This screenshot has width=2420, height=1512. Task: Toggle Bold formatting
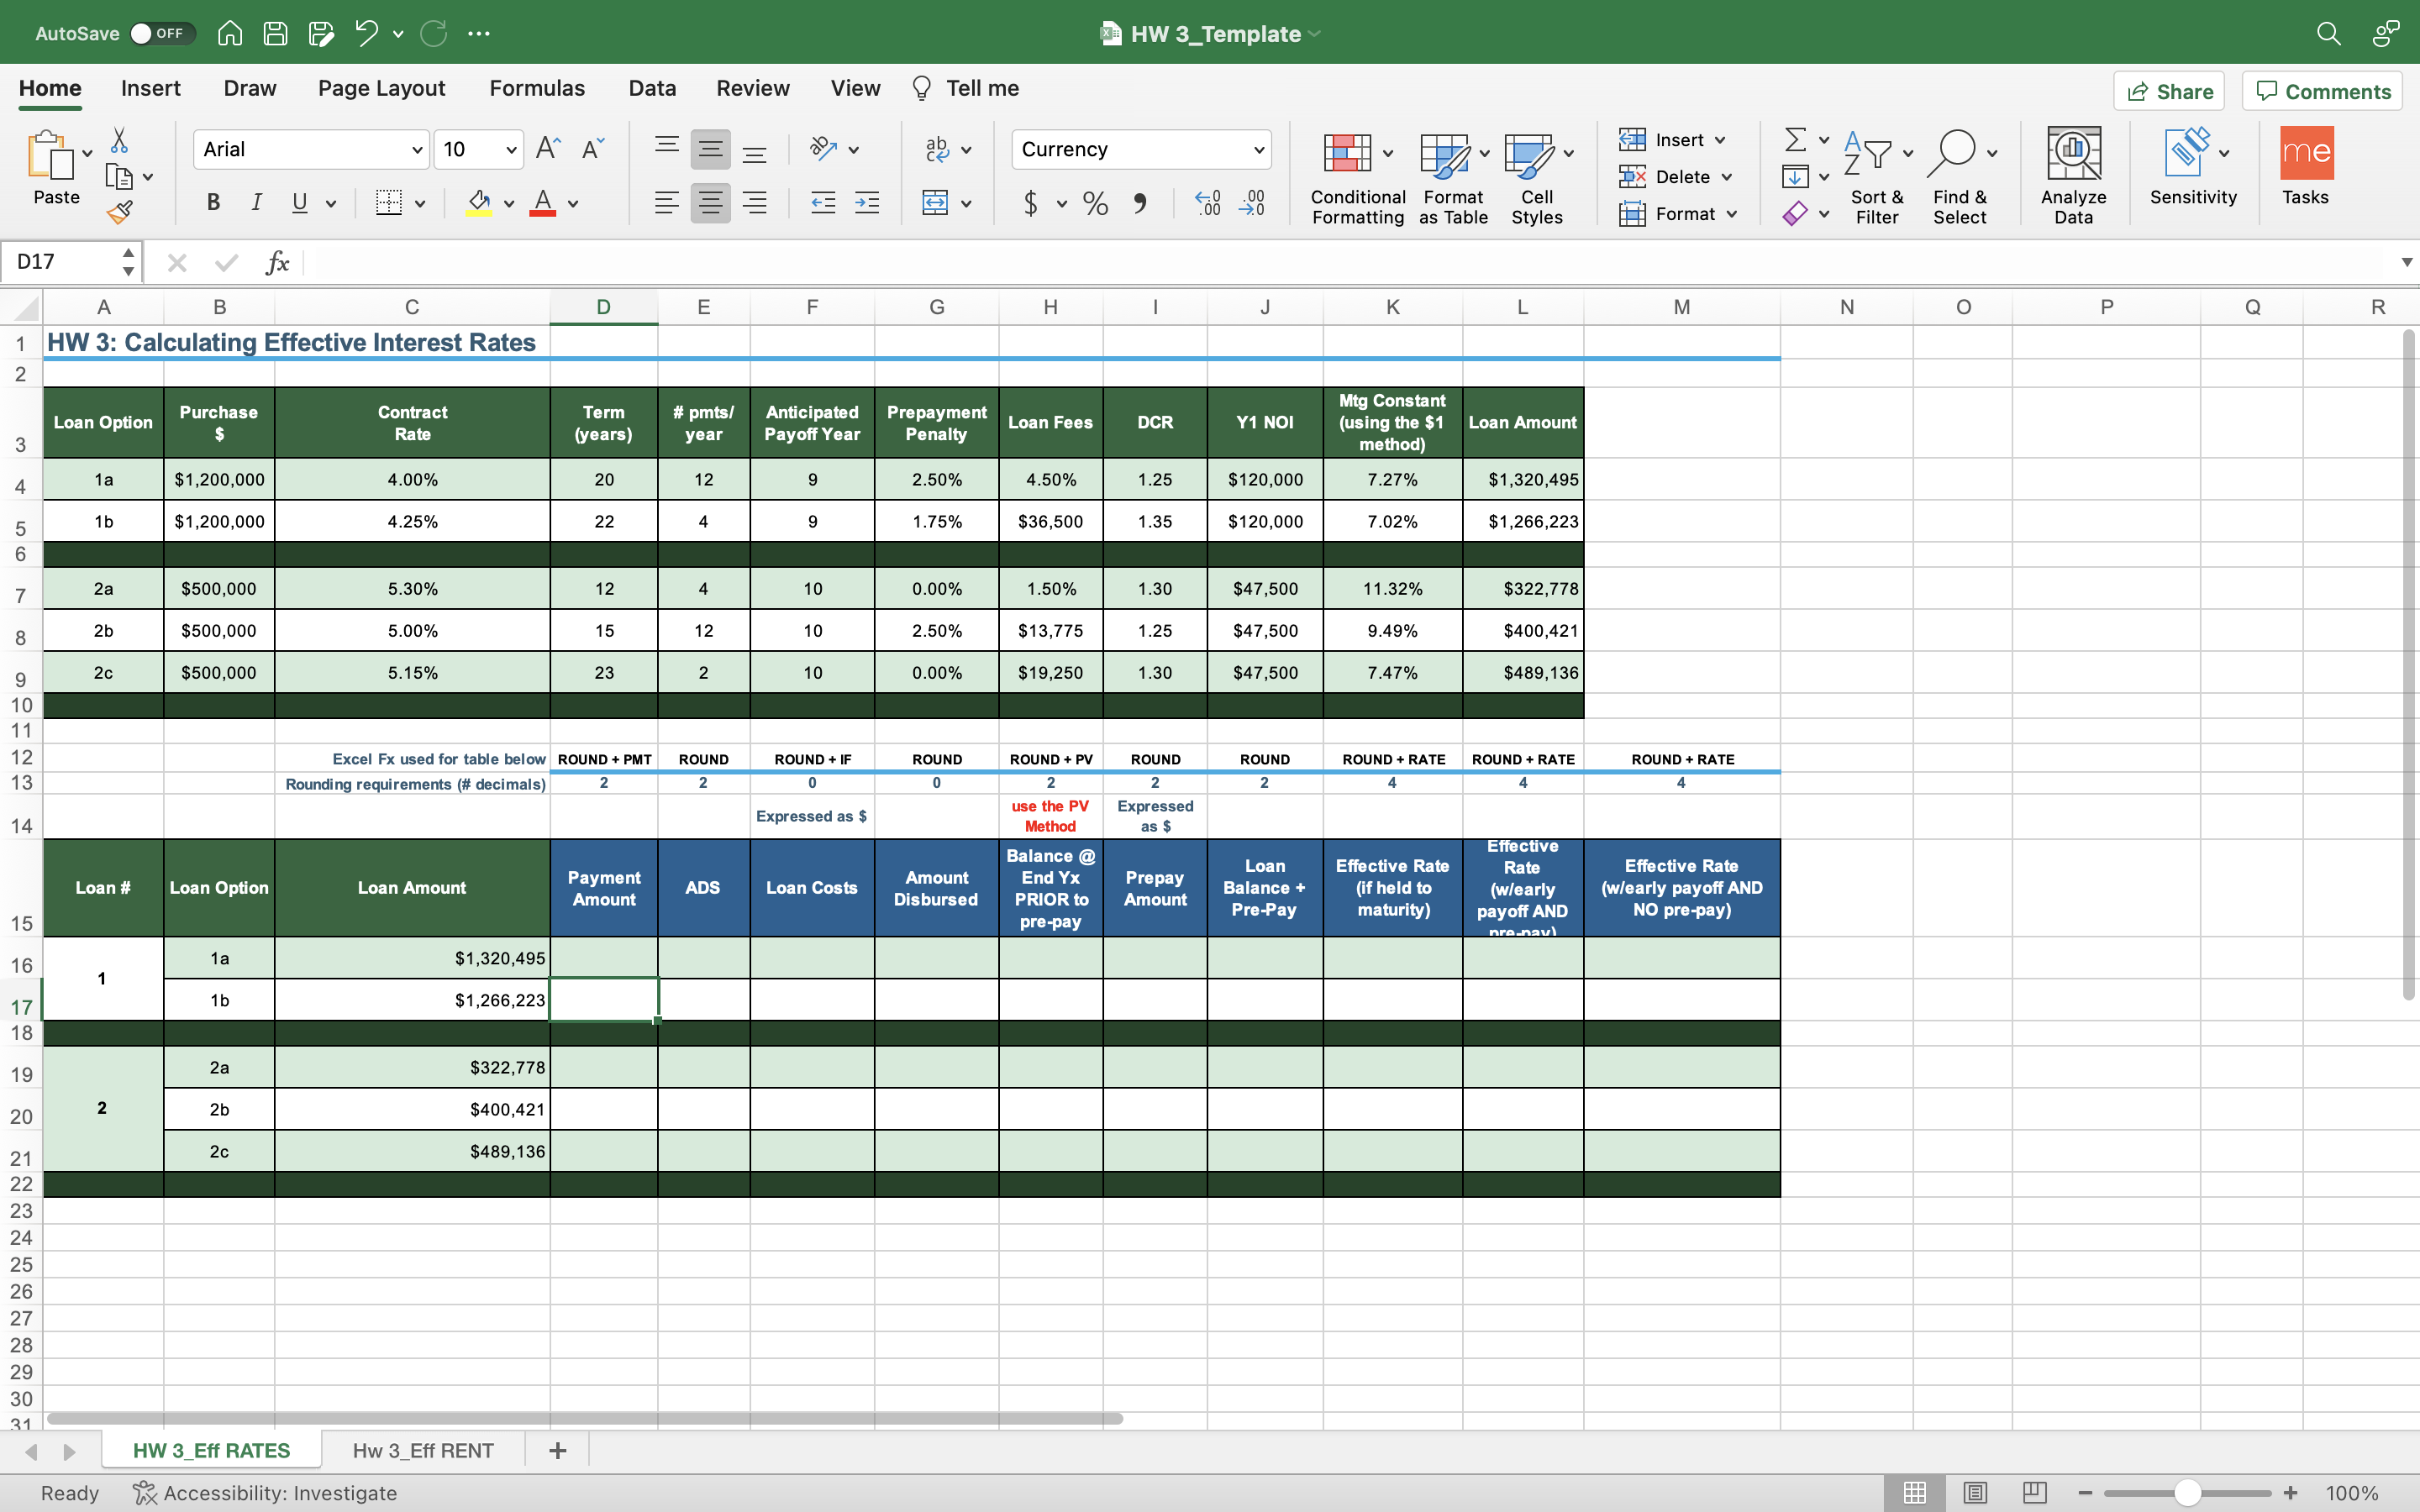click(213, 203)
